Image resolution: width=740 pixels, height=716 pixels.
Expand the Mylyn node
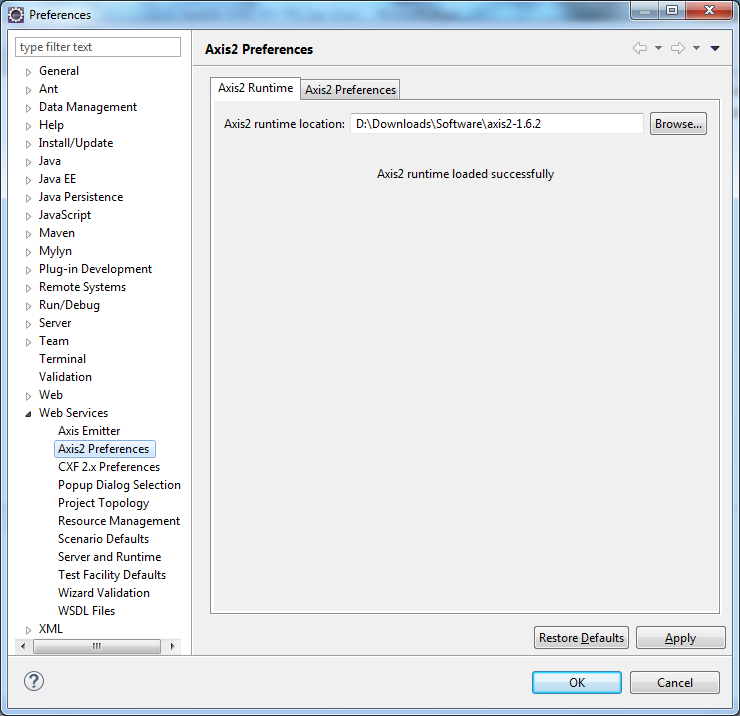click(28, 252)
